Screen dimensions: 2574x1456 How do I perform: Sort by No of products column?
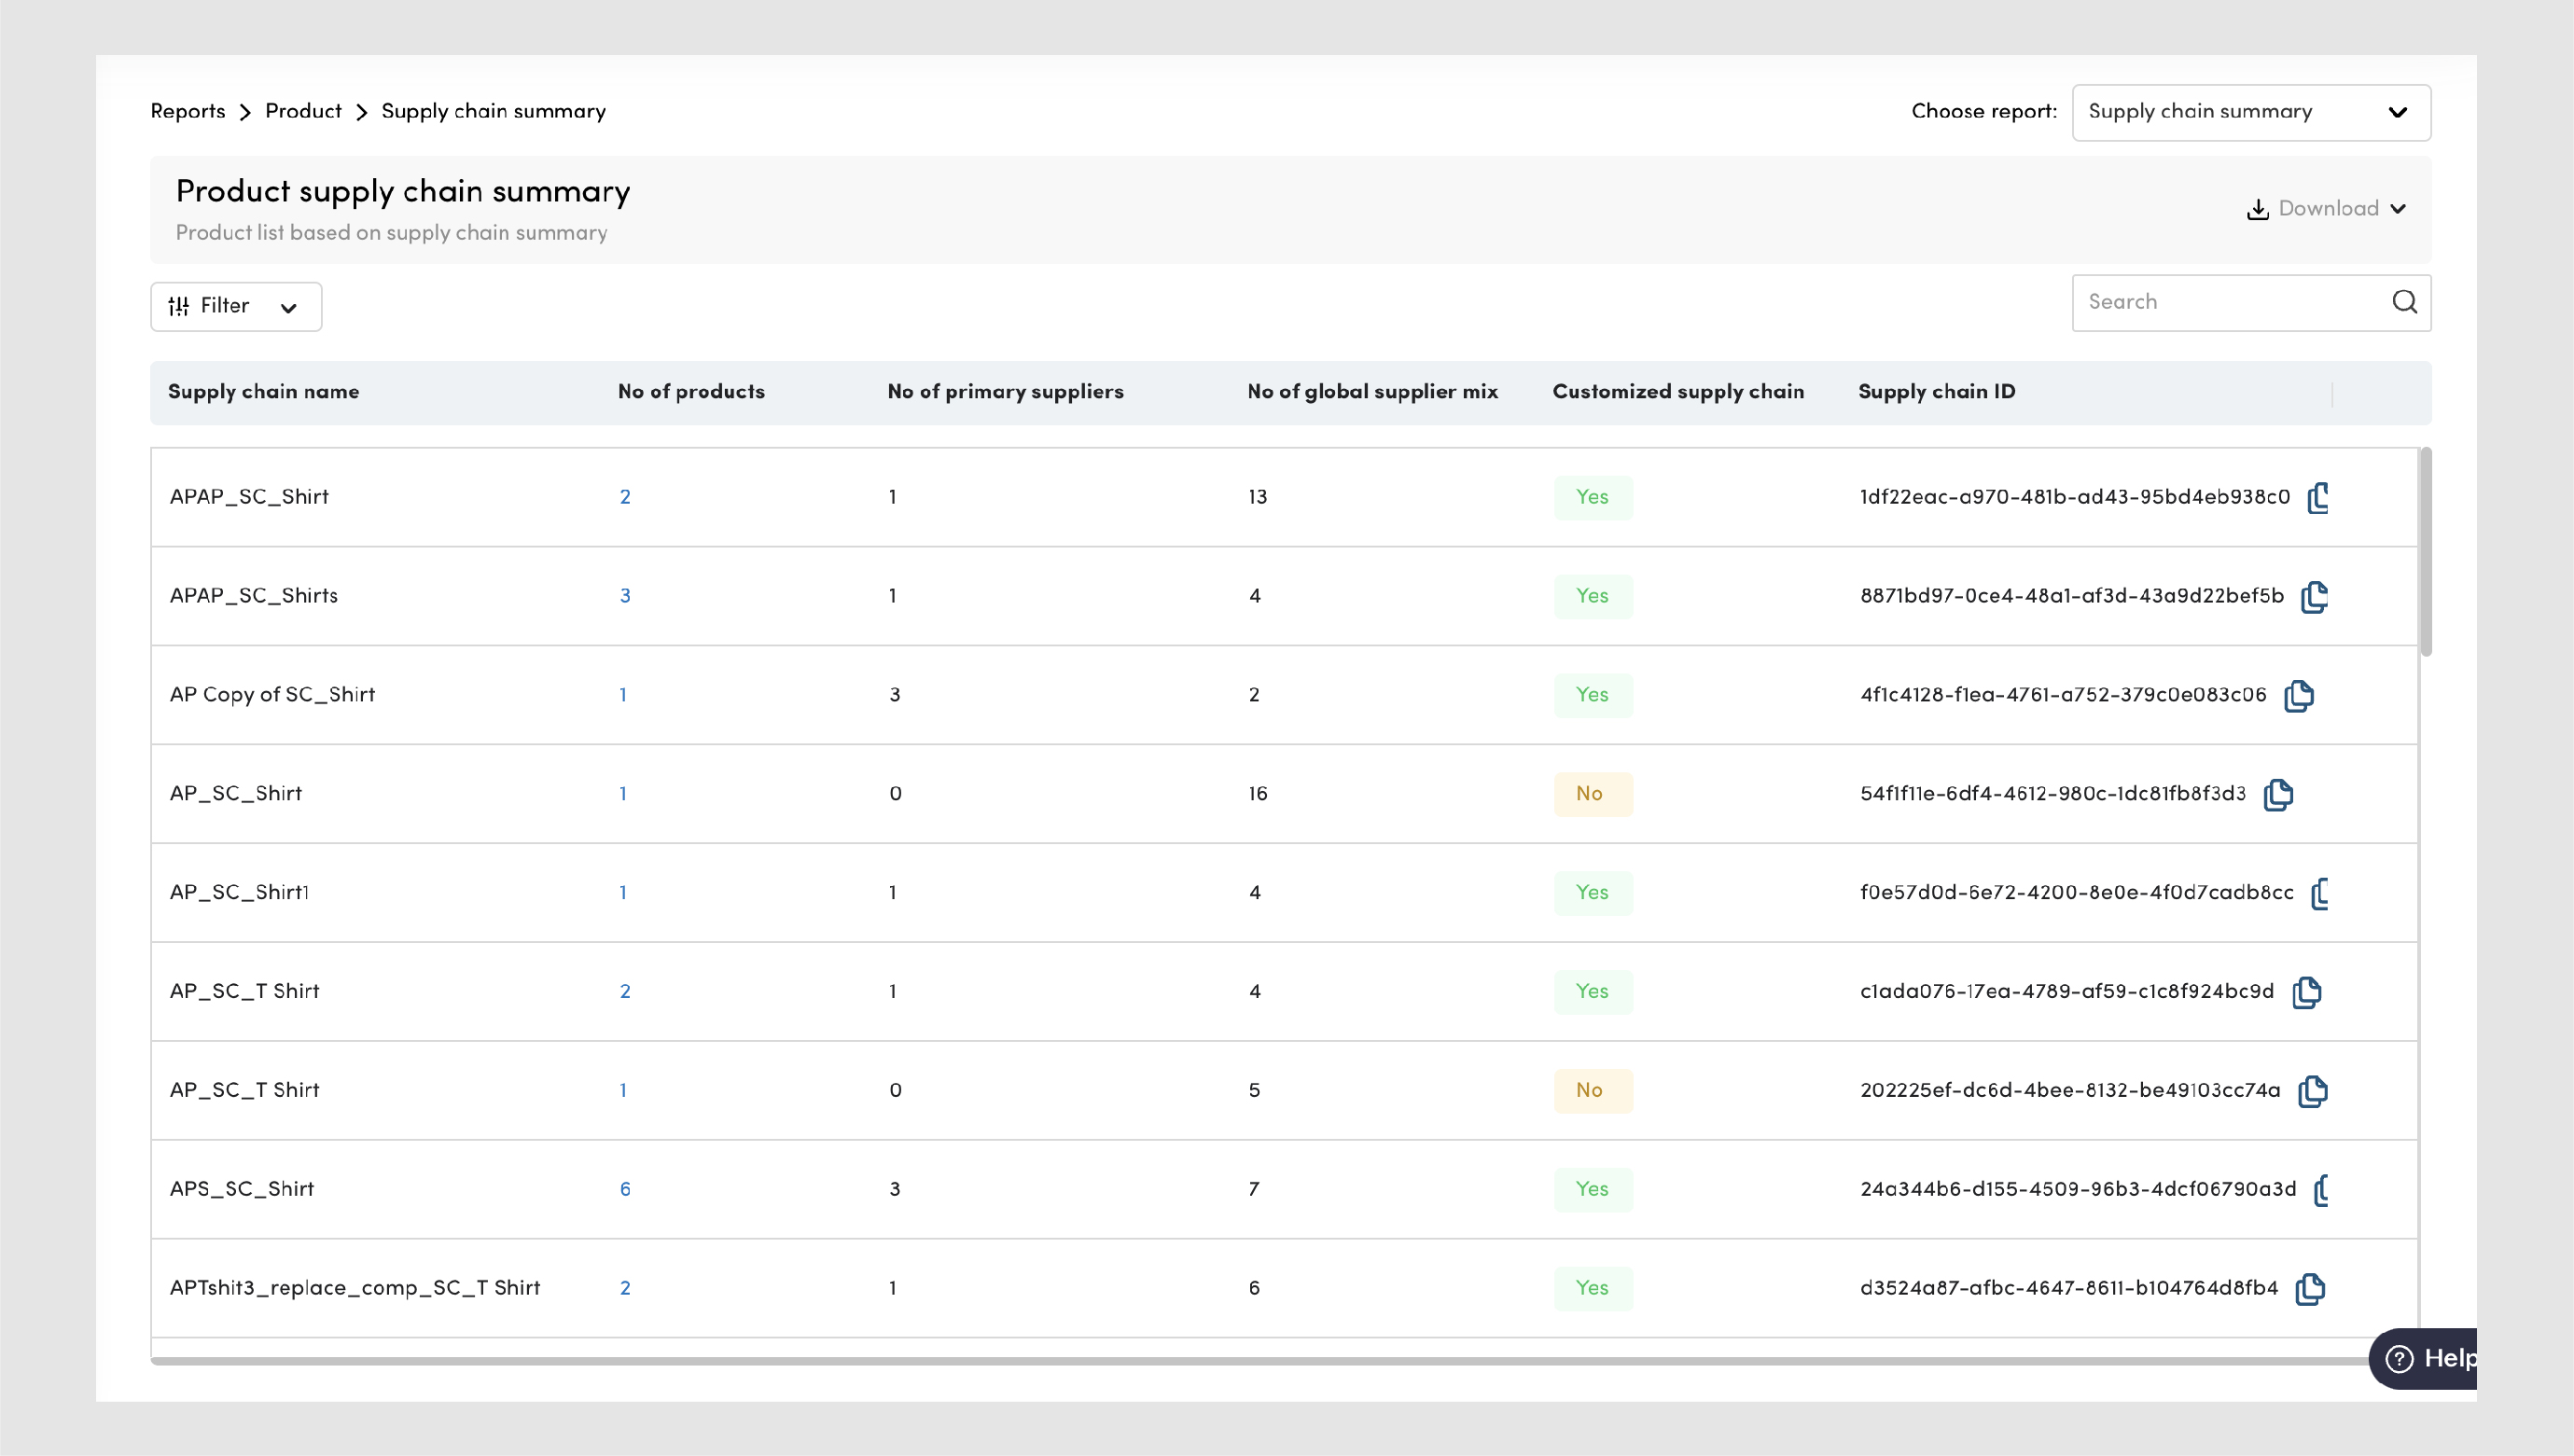(691, 392)
